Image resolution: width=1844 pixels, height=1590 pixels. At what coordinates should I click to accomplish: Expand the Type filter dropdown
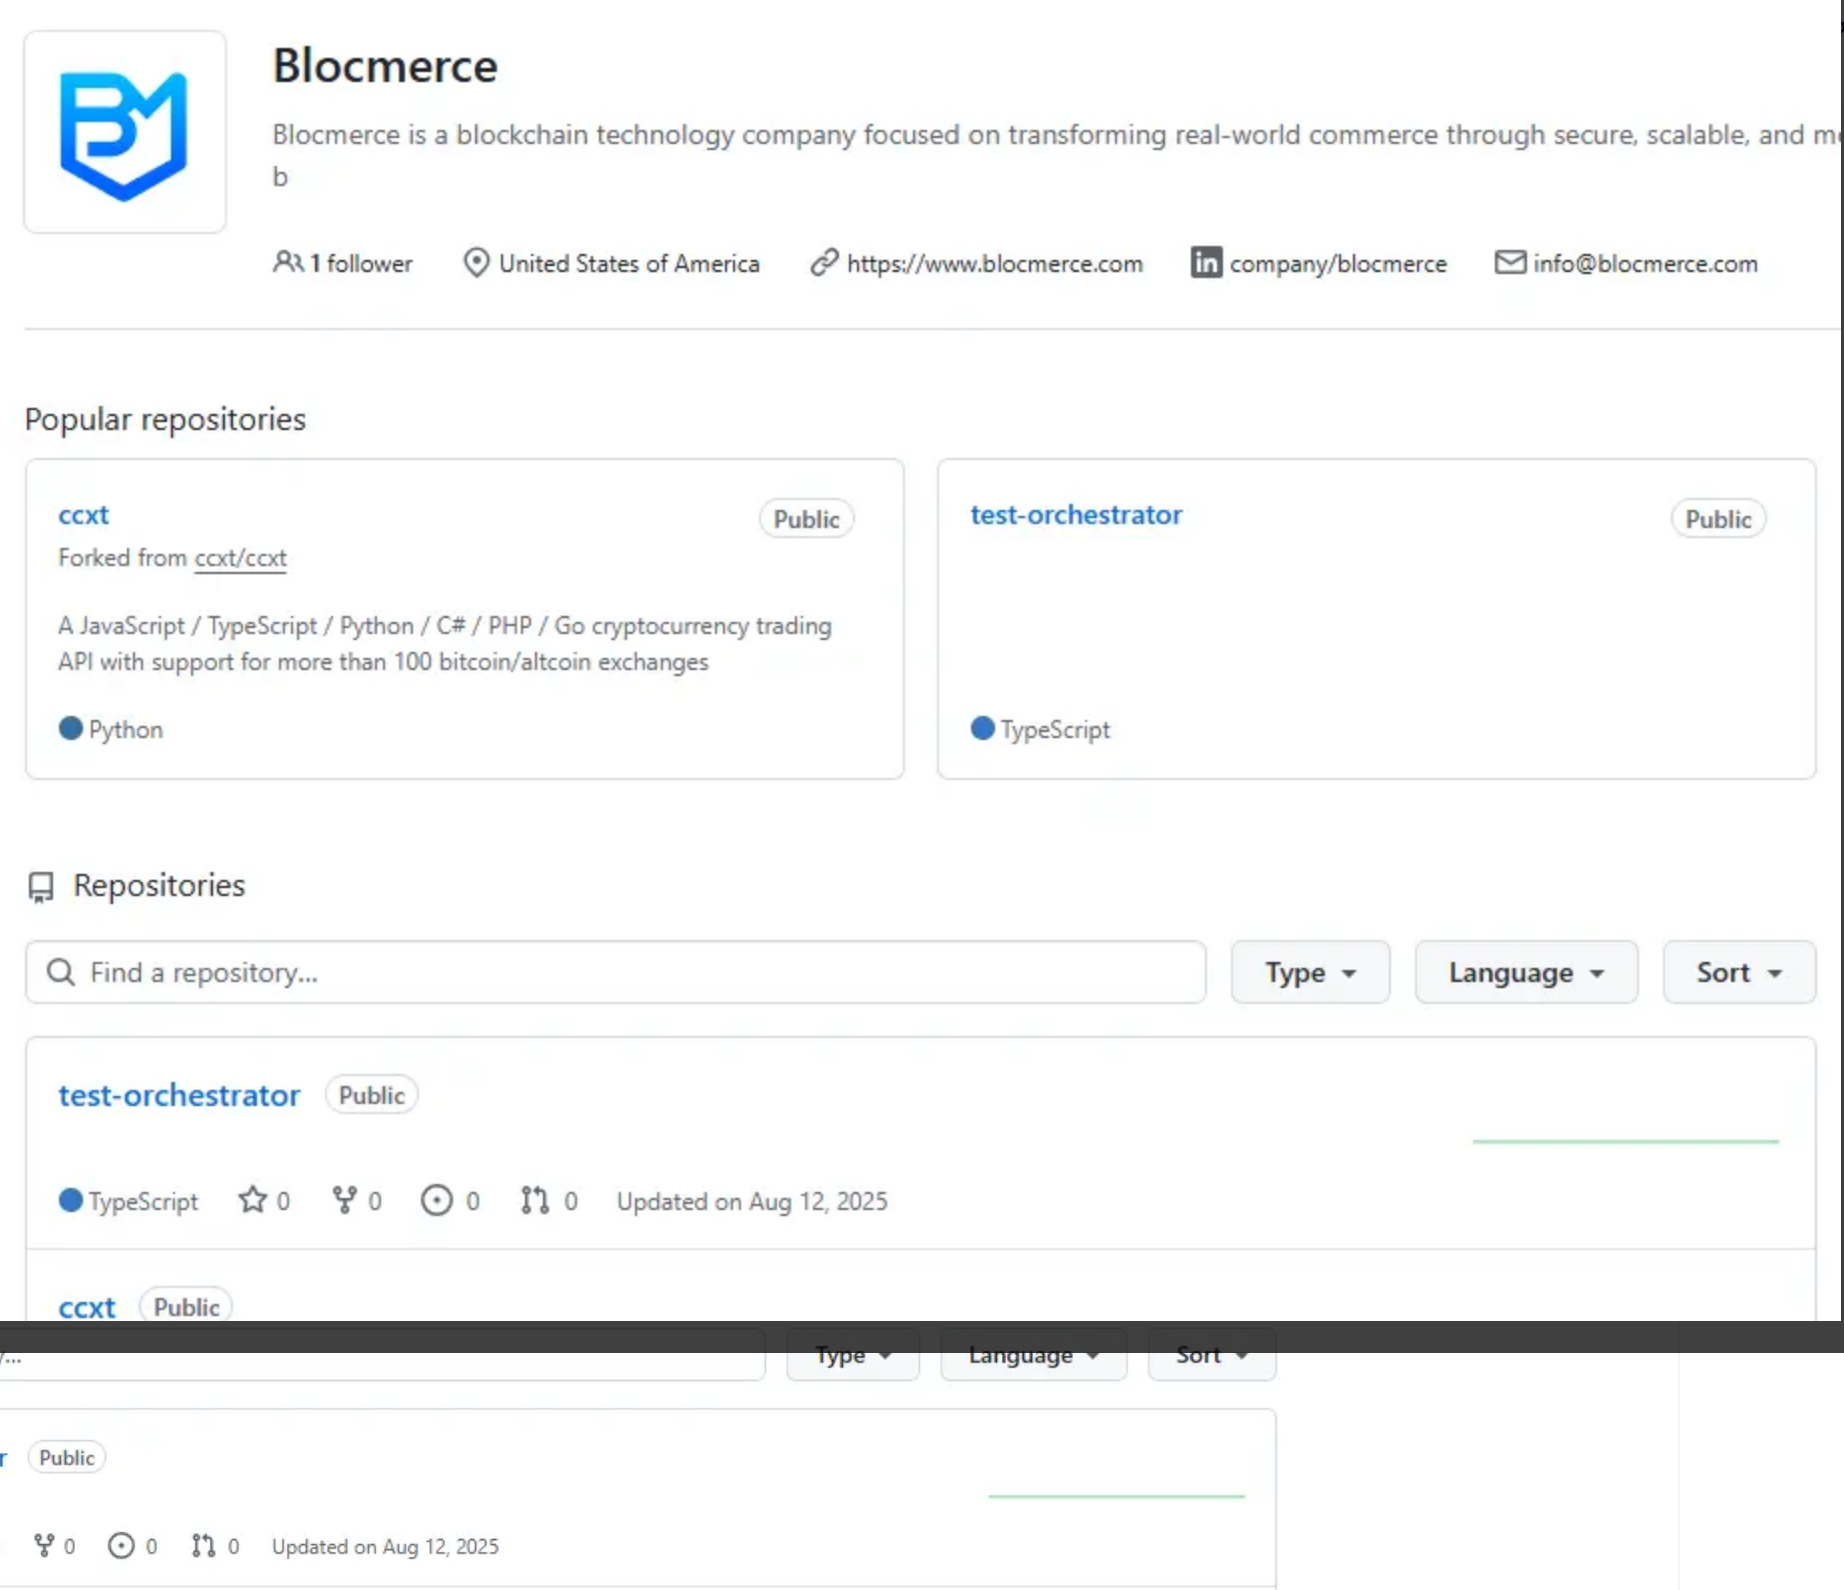1310,972
